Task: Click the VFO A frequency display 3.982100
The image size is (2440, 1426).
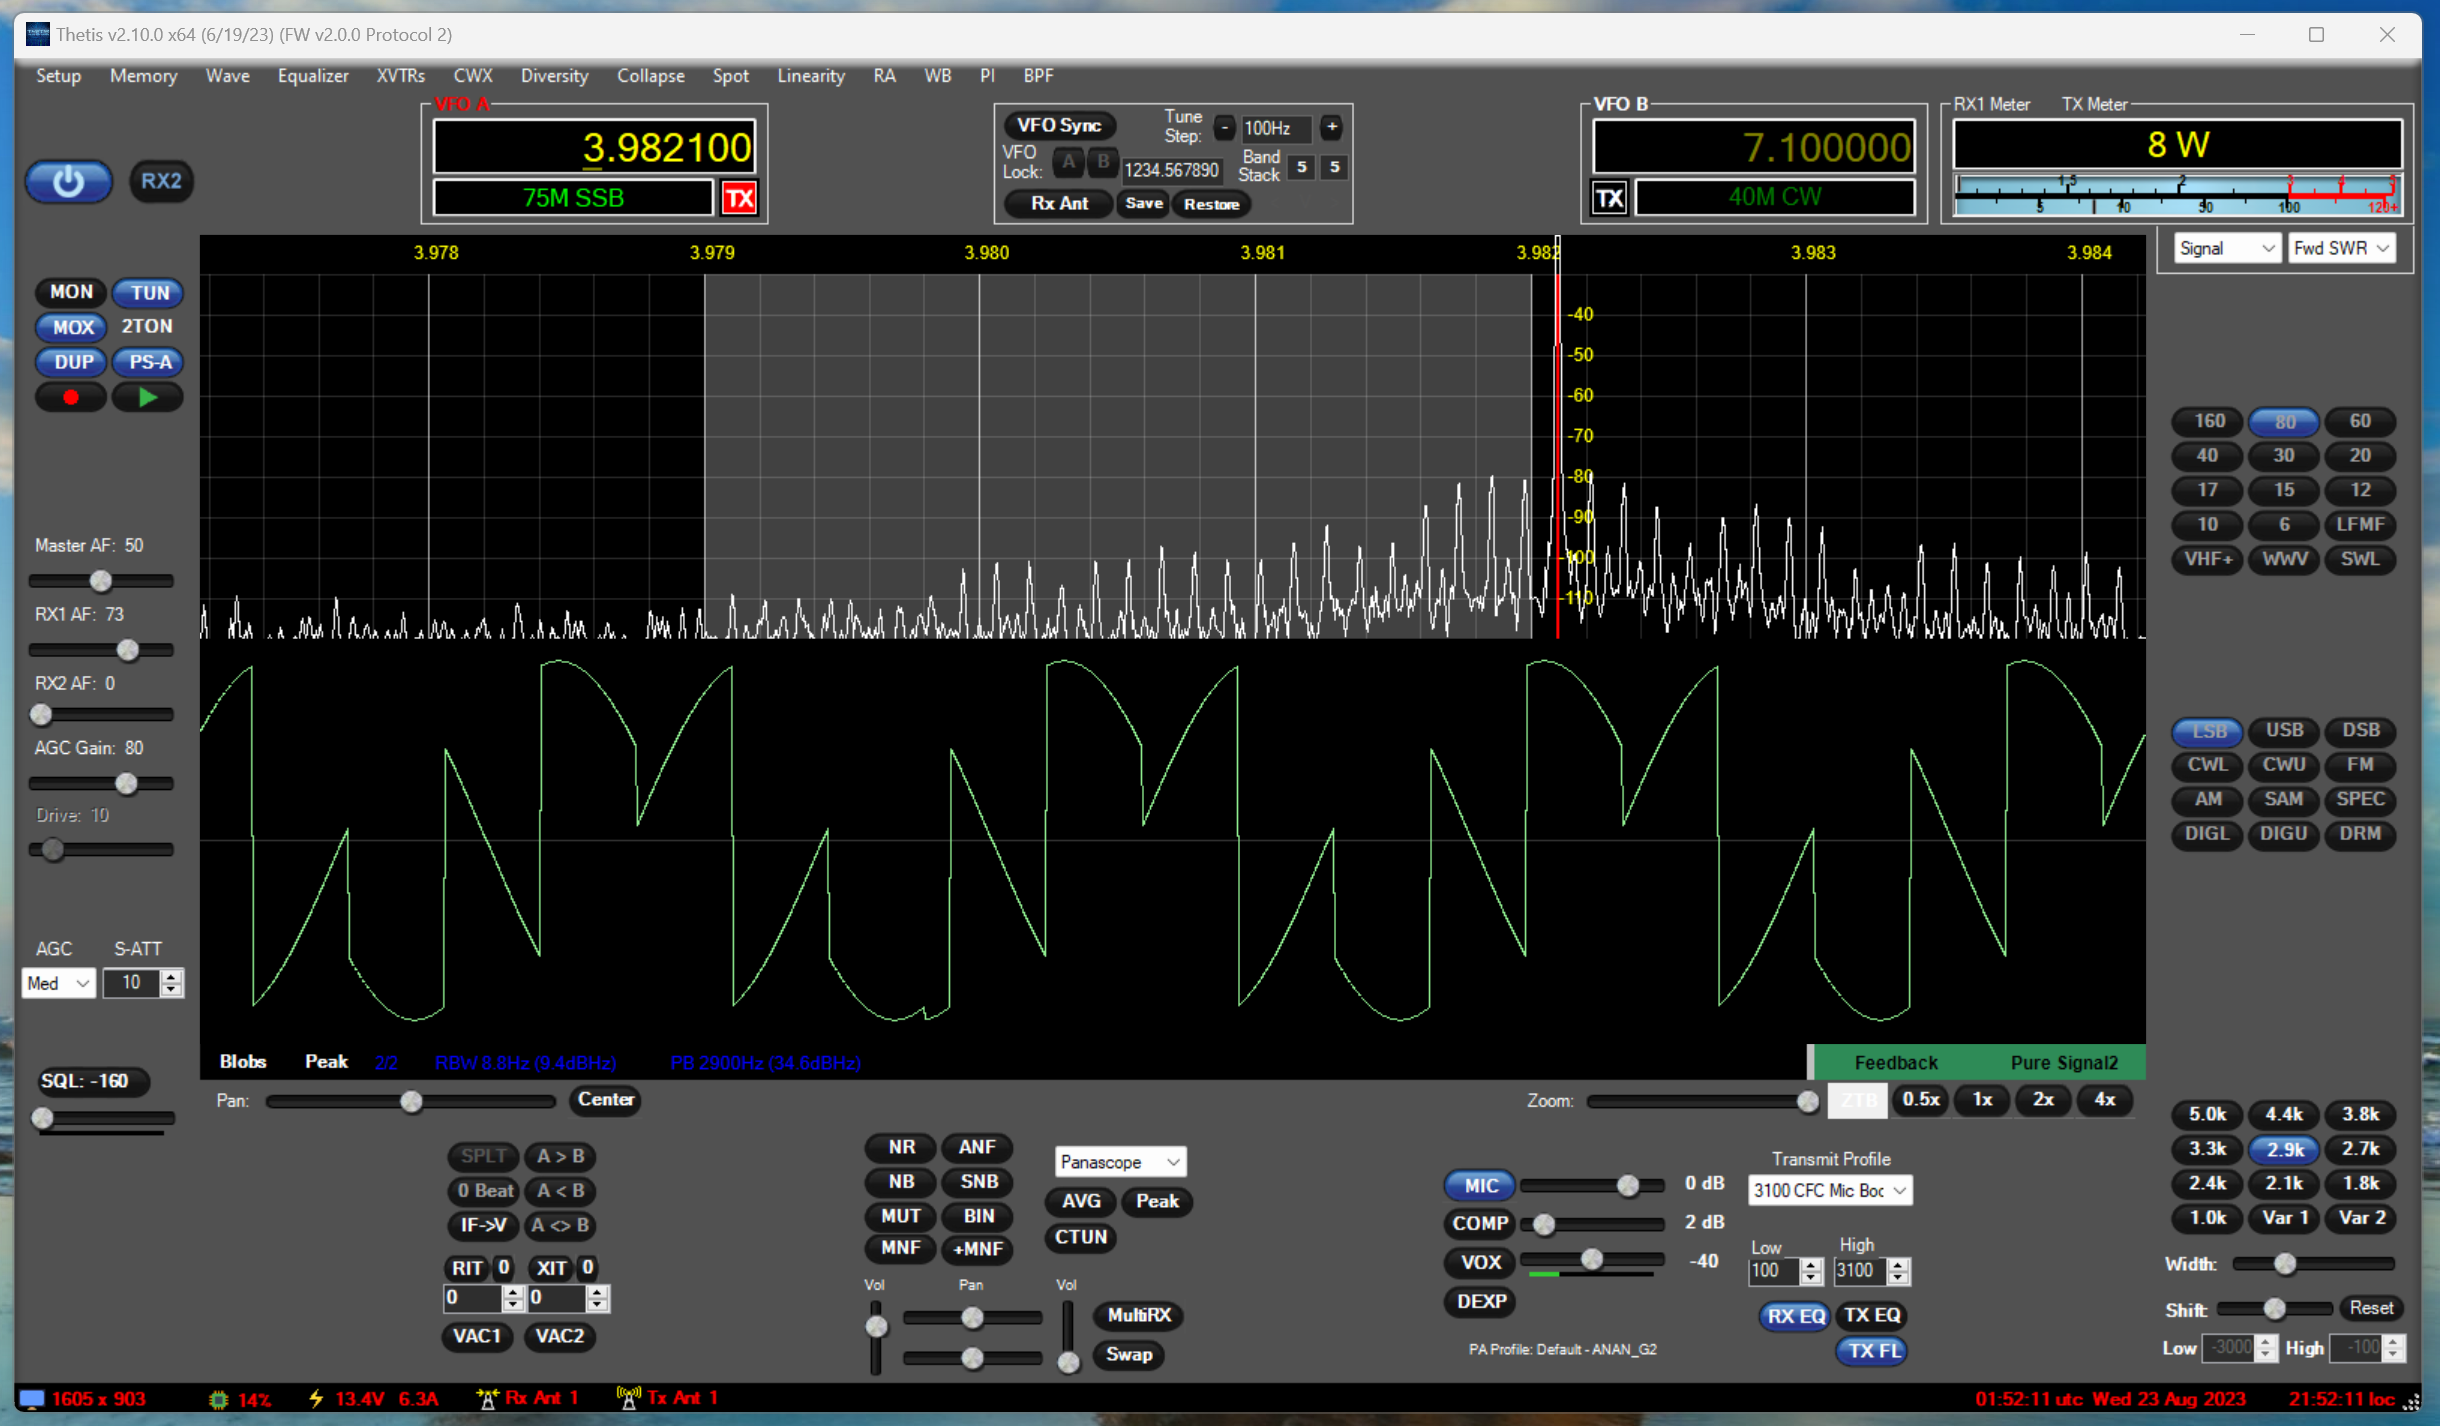Action: pyautogui.click(x=594, y=147)
